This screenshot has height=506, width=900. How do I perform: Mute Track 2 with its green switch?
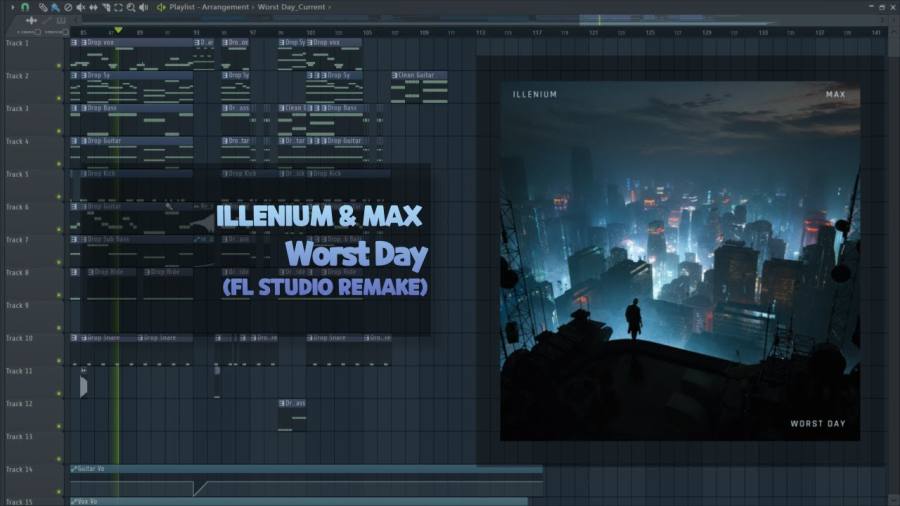(x=59, y=98)
